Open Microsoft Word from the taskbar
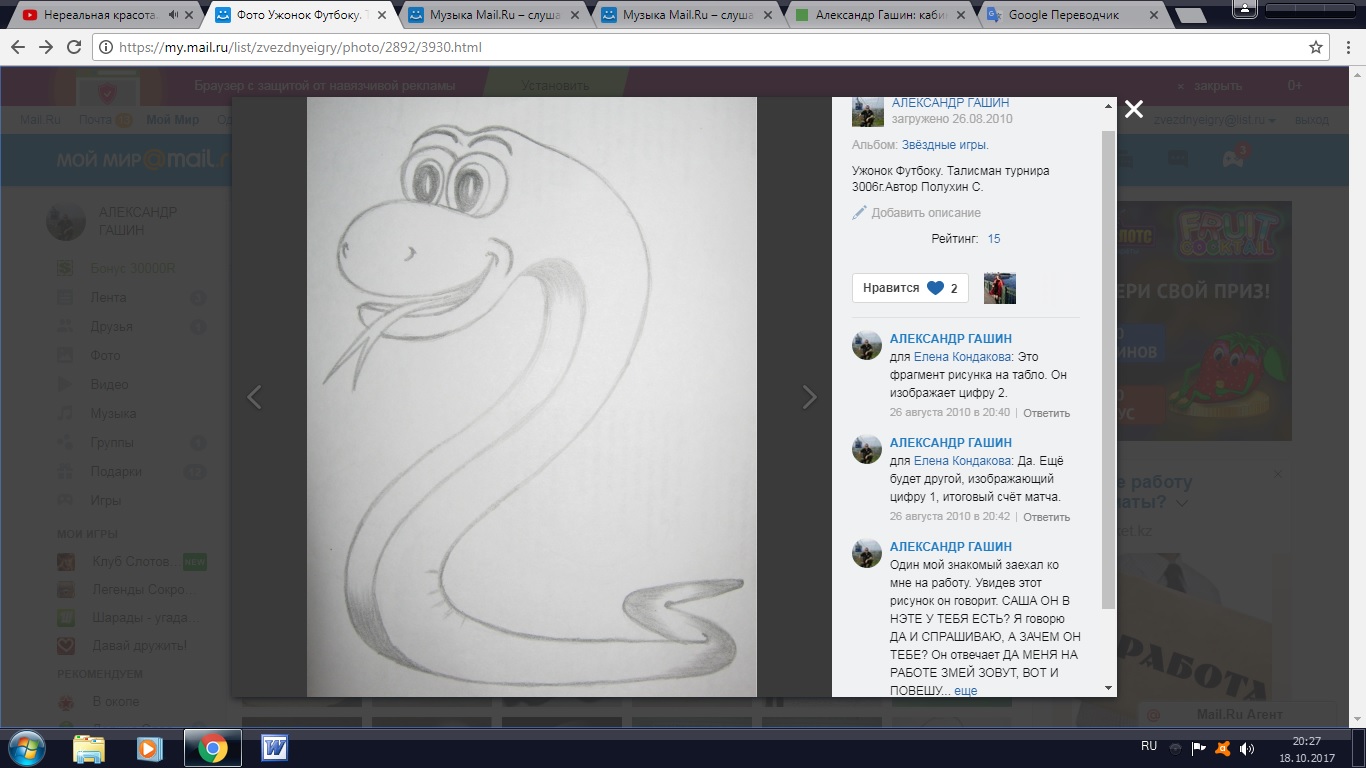Viewport: 1366px width, 768px height. pos(274,748)
